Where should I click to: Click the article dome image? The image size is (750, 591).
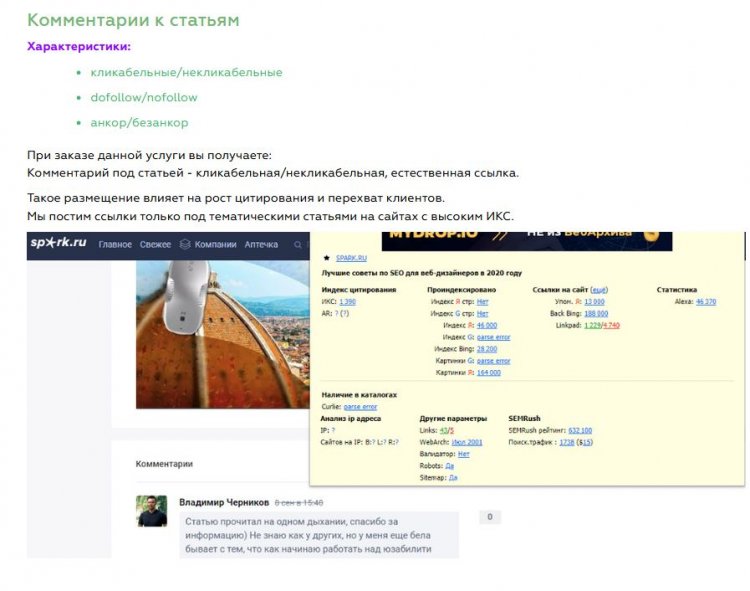(x=222, y=334)
